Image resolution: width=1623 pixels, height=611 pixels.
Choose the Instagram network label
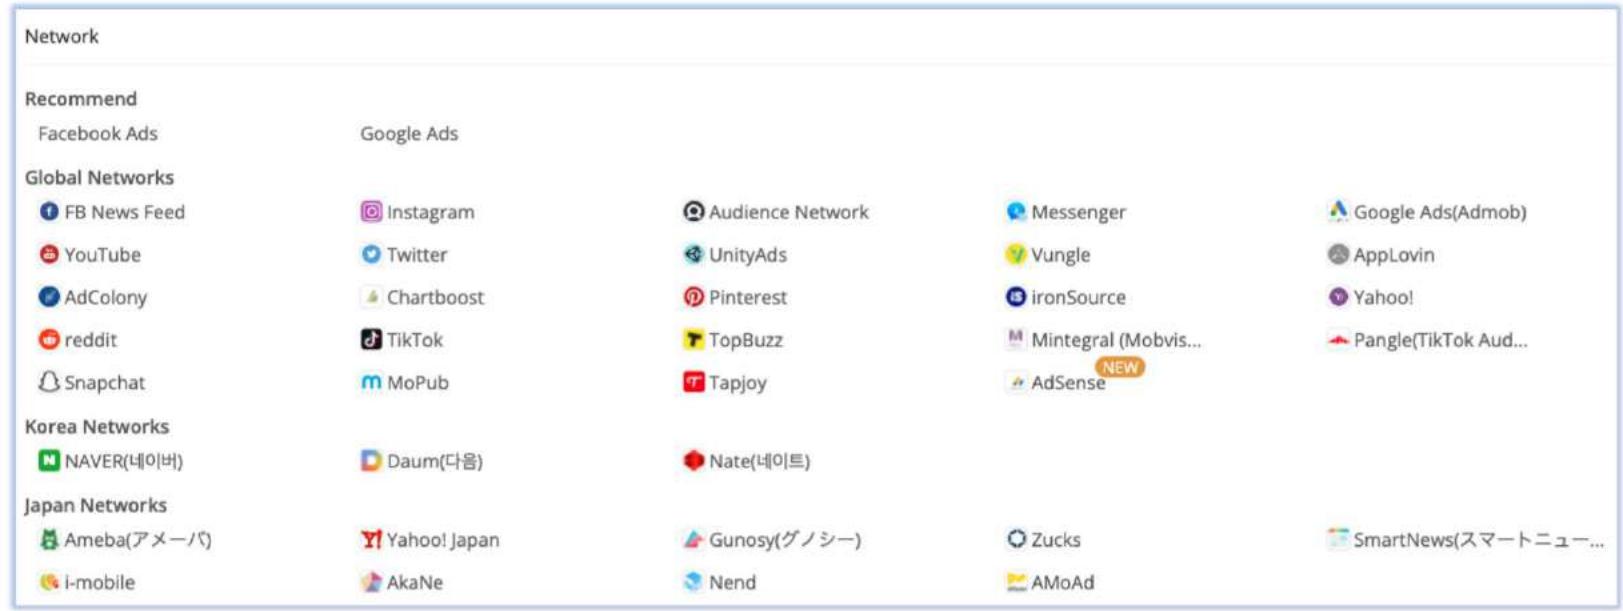(431, 212)
